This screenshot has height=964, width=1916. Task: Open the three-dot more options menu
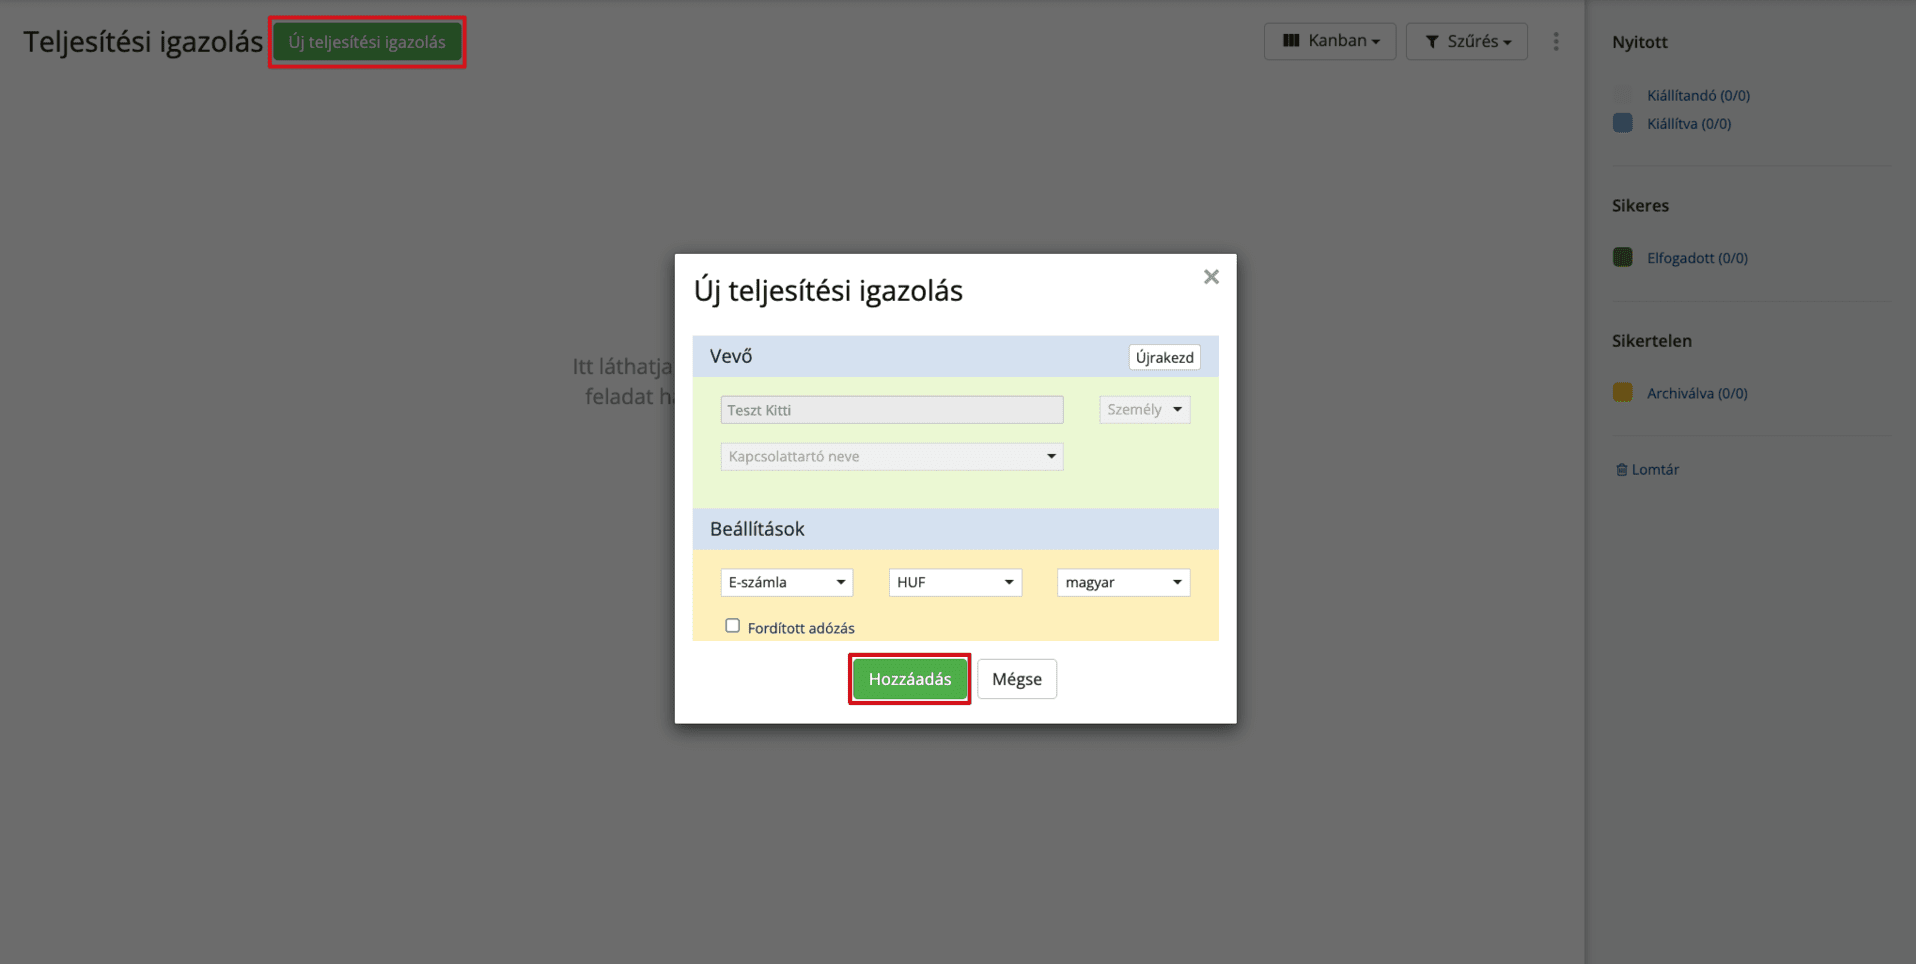point(1555,41)
